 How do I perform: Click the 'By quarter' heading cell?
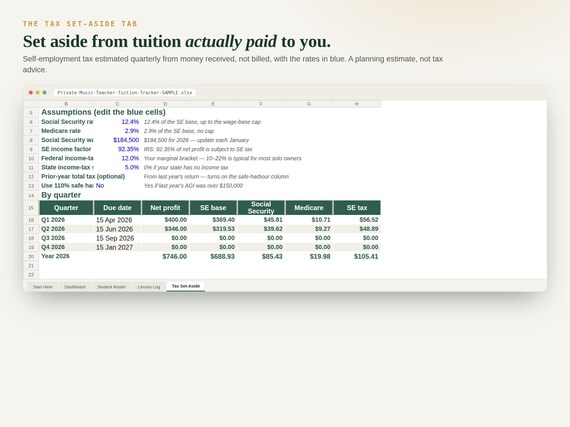click(61, 195)
